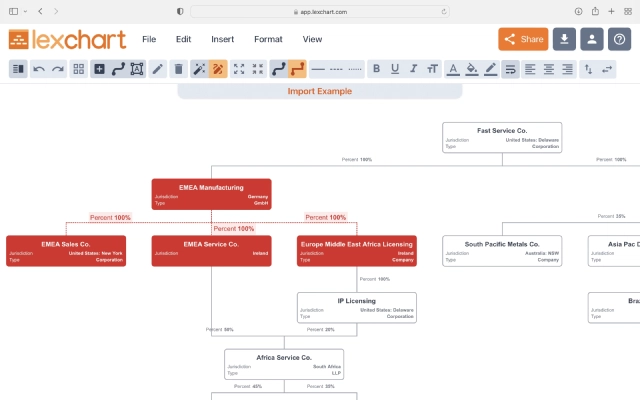The image size is (640, 400).
Task: Click the trash delete icon
Action: pyautogui.click(x=178, y=69)
